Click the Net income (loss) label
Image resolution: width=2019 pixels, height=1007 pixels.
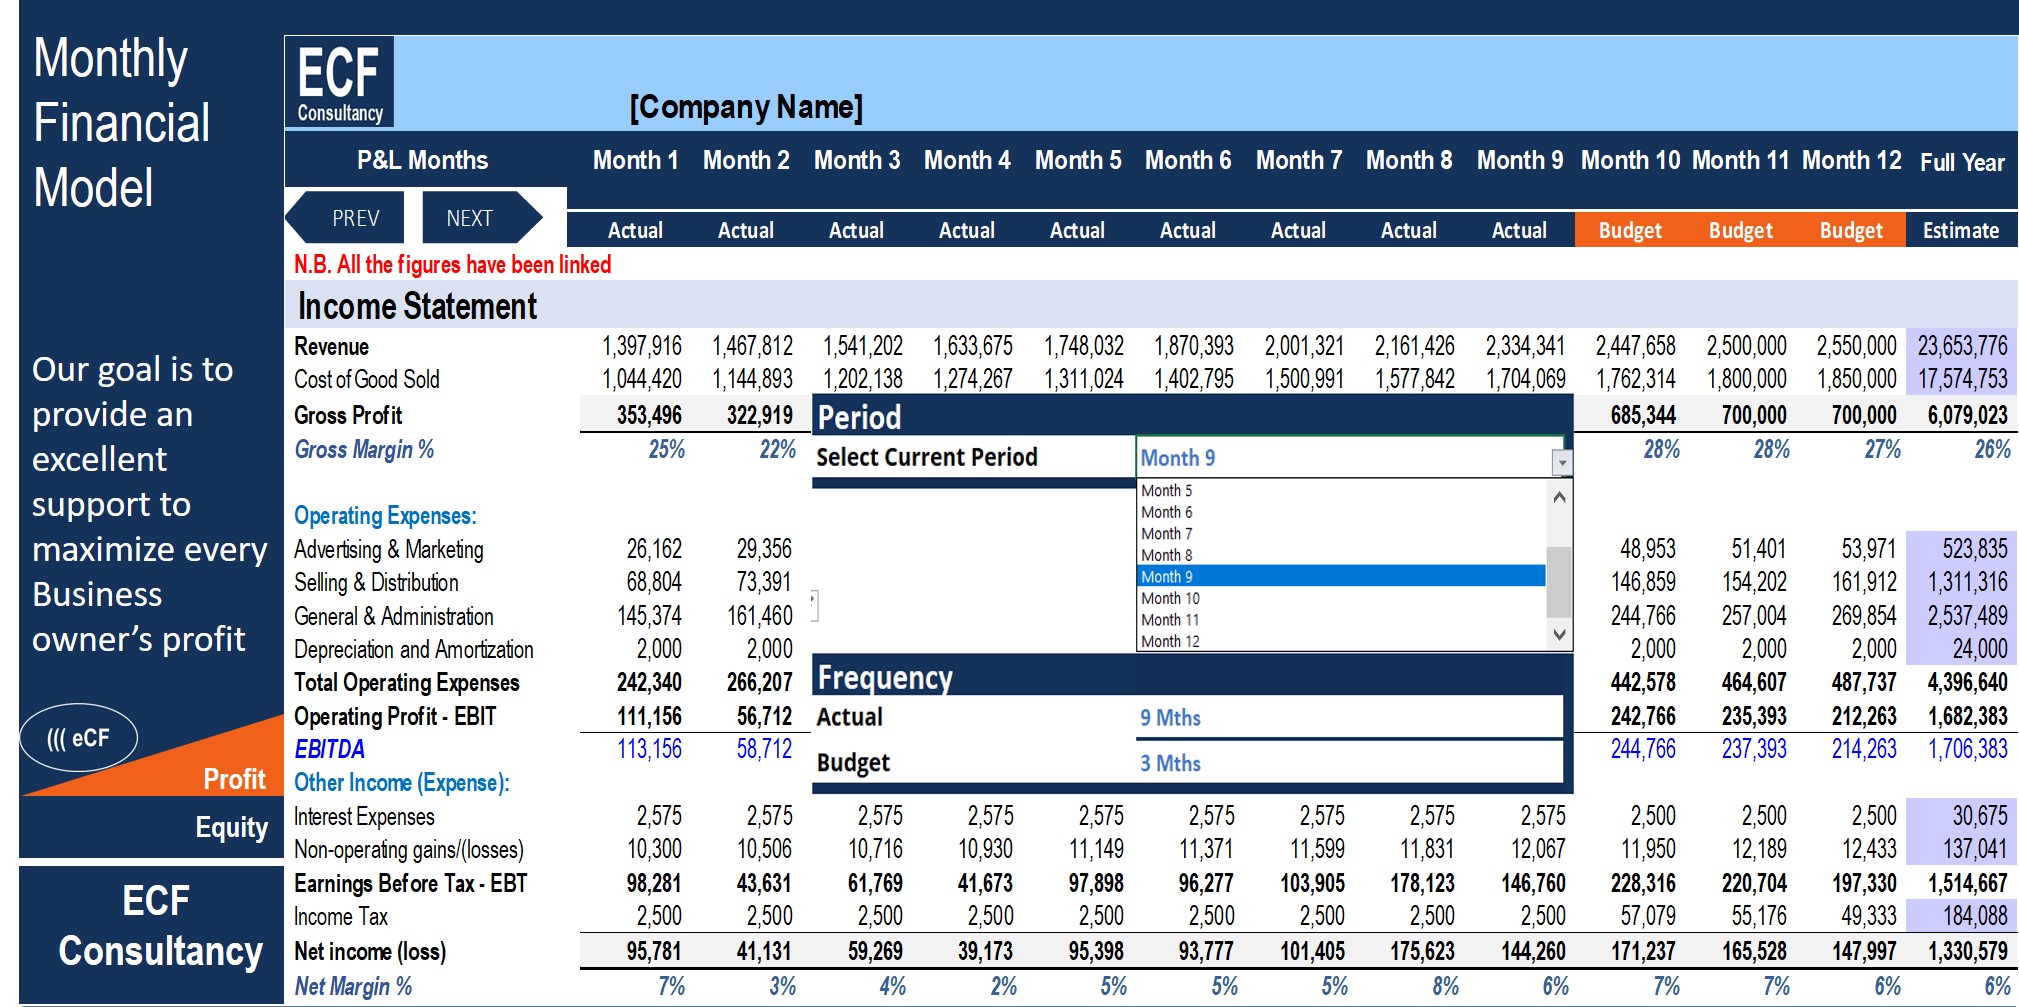pyautogui.click(x=369, y=951)
